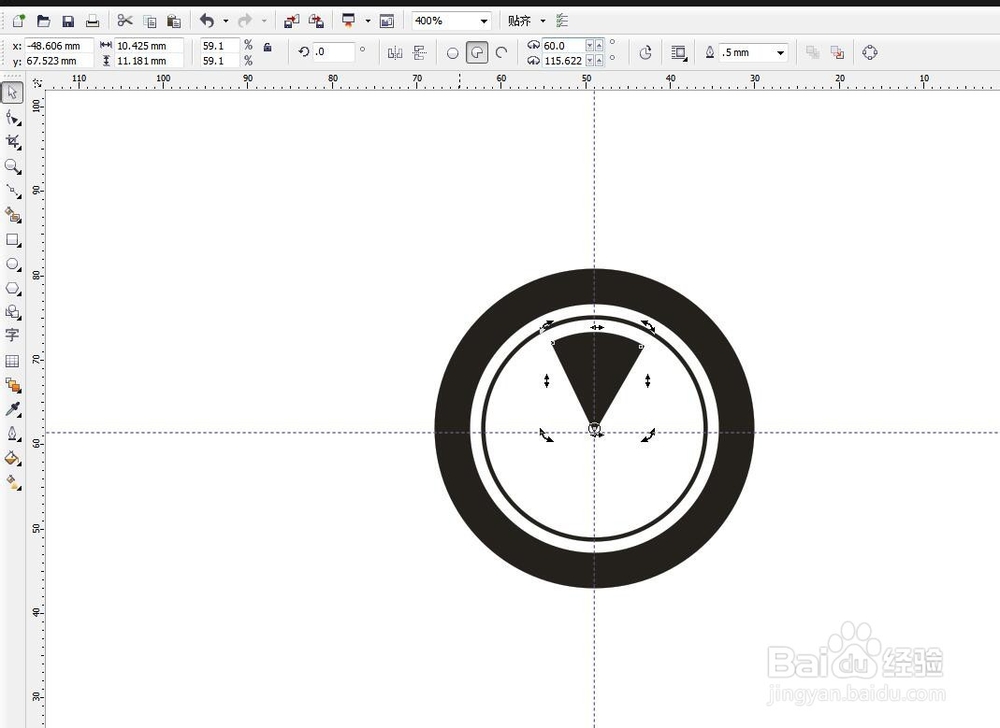The image size is (1000, 728).
Task: Select the Zoom magnifier tool
Action: coord(12,166)
